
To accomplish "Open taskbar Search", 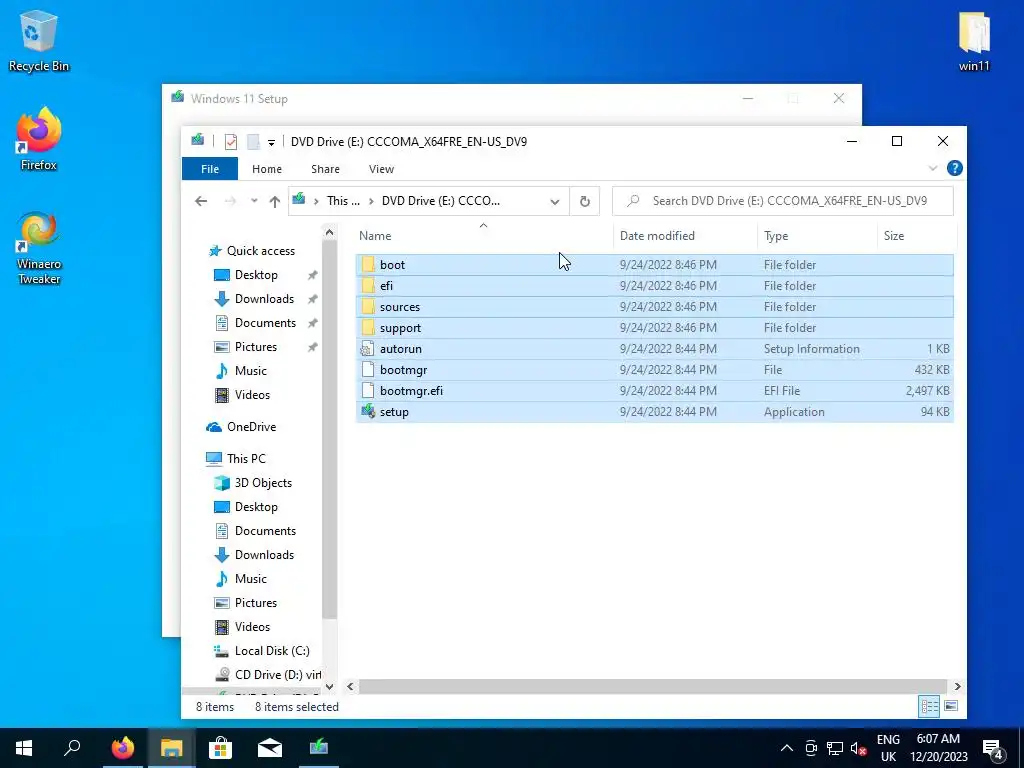I will [x=72, y=748].
